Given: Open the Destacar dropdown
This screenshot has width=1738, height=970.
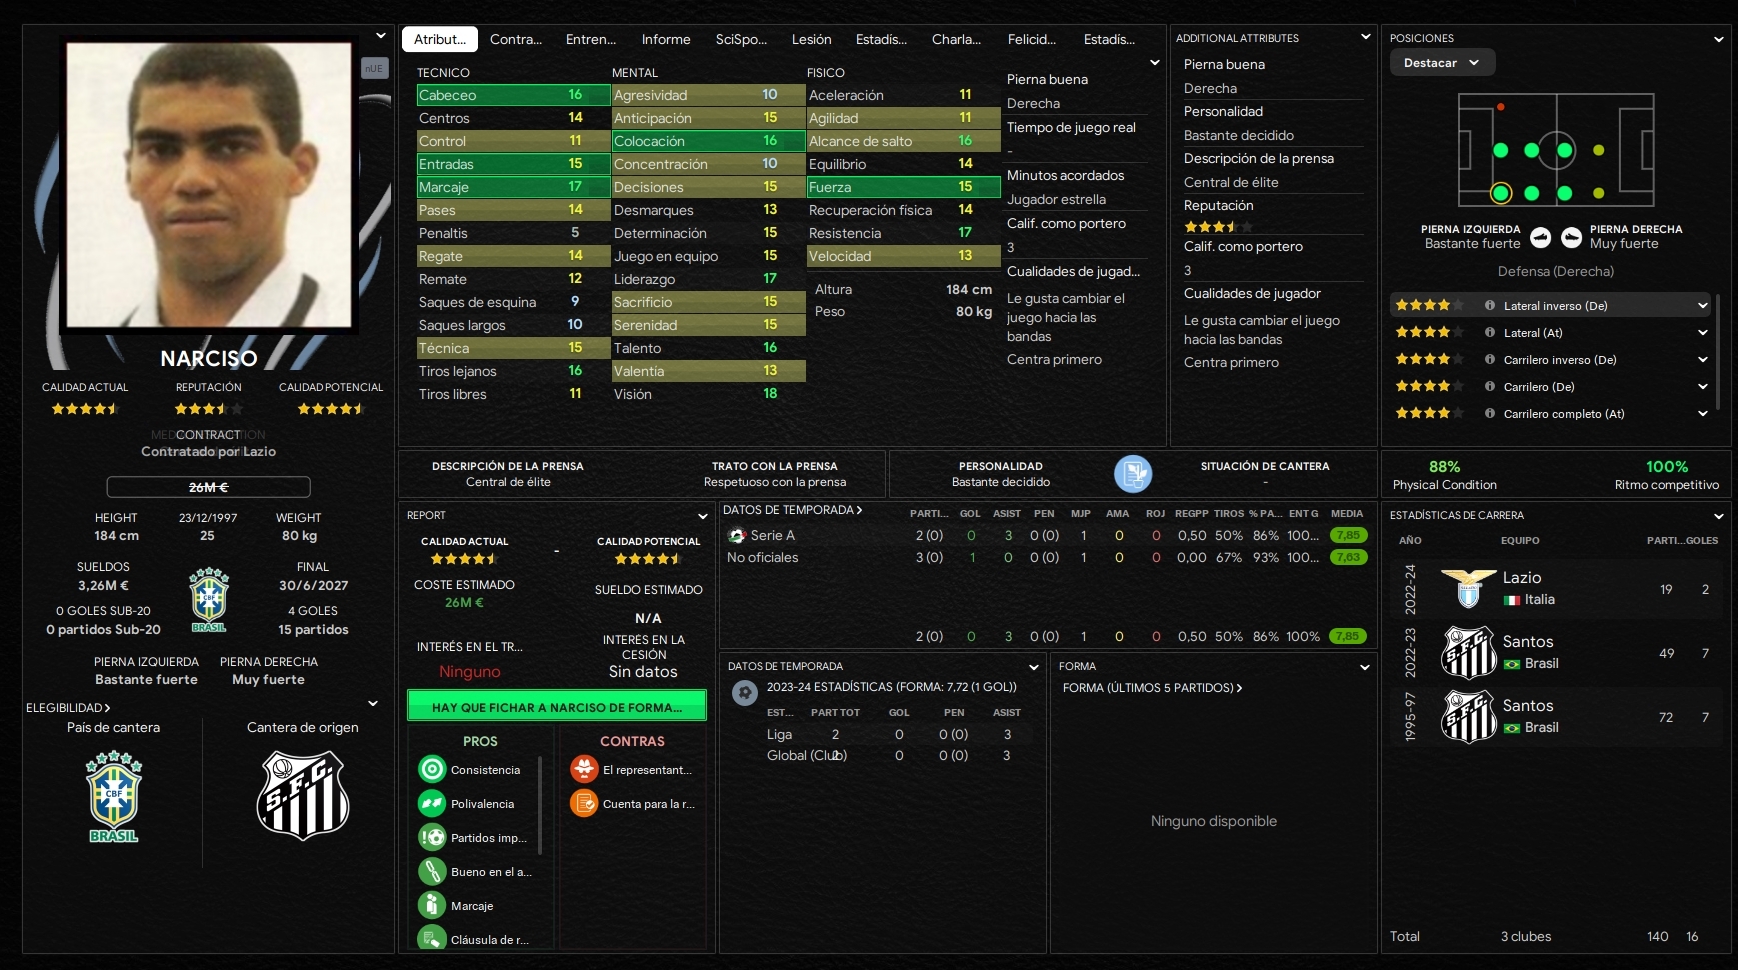Looking at the screenshot, I should [x=1442, y=62].
